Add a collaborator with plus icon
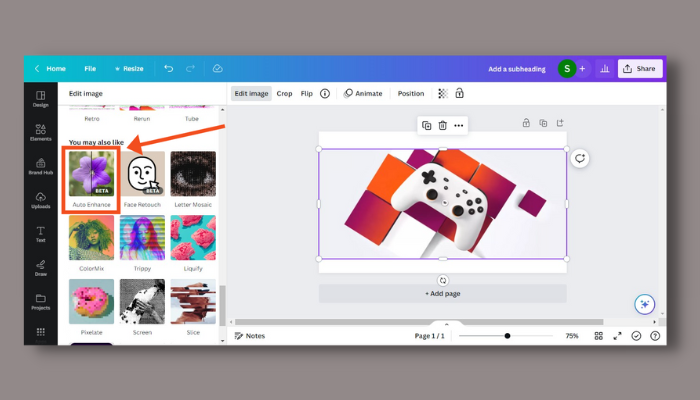This screenshot has width=700, height=400. (582, 69)
